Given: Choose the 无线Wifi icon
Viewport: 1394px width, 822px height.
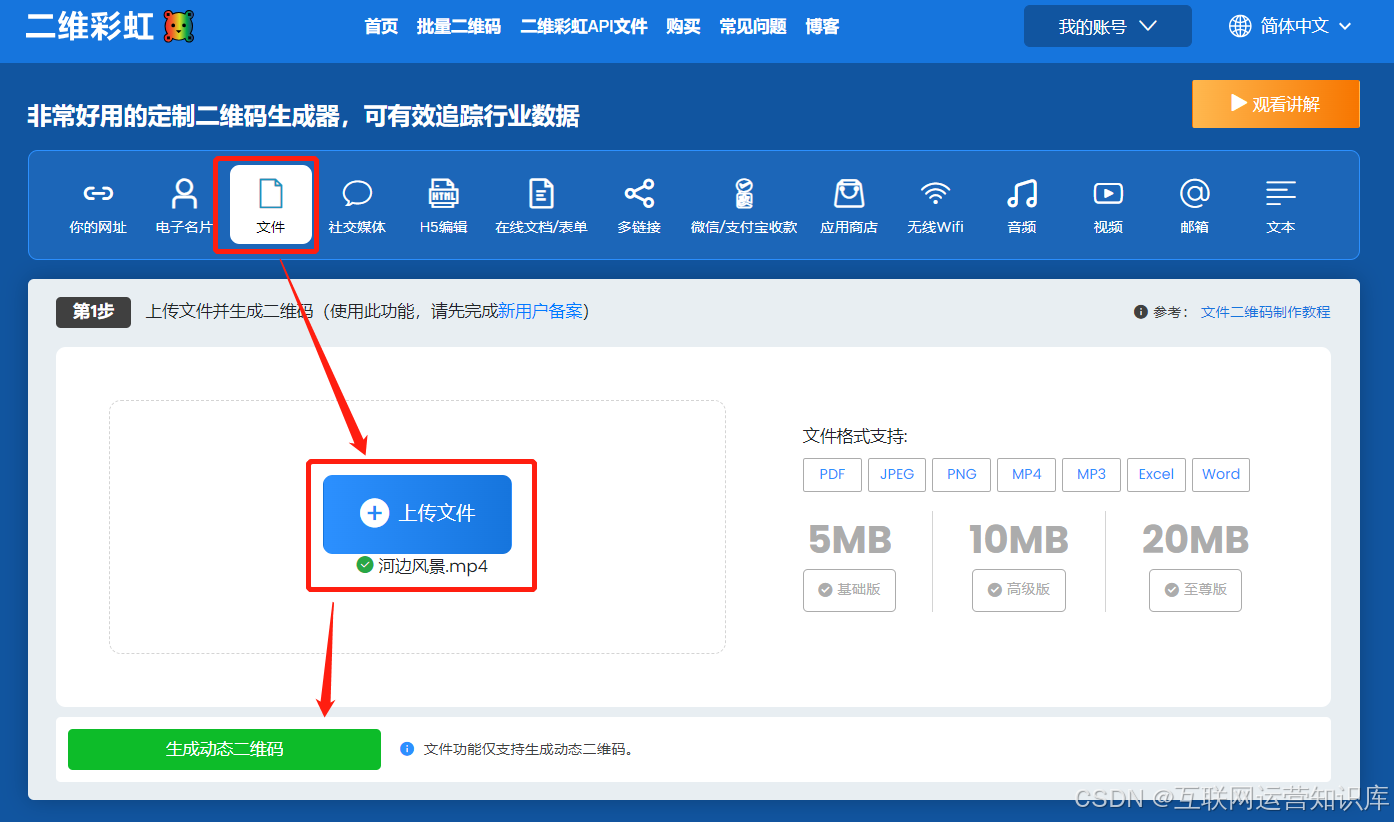Looking at the screenshot, I should 935,193.
